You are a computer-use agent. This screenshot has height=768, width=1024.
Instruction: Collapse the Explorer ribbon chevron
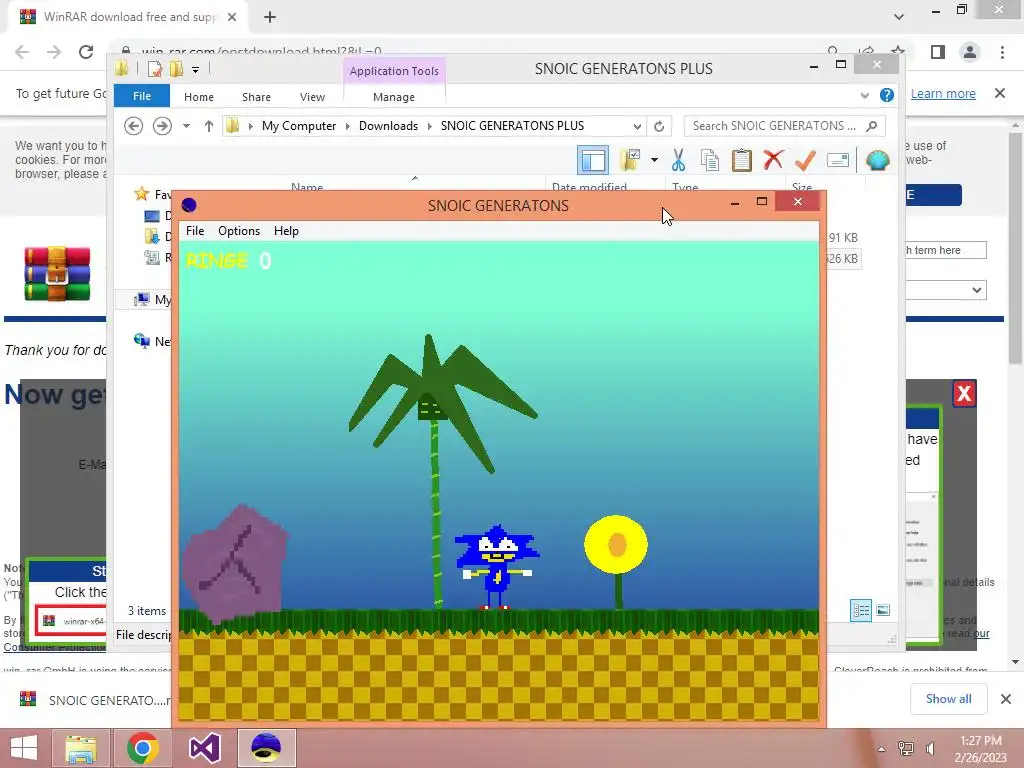point(865,95)
